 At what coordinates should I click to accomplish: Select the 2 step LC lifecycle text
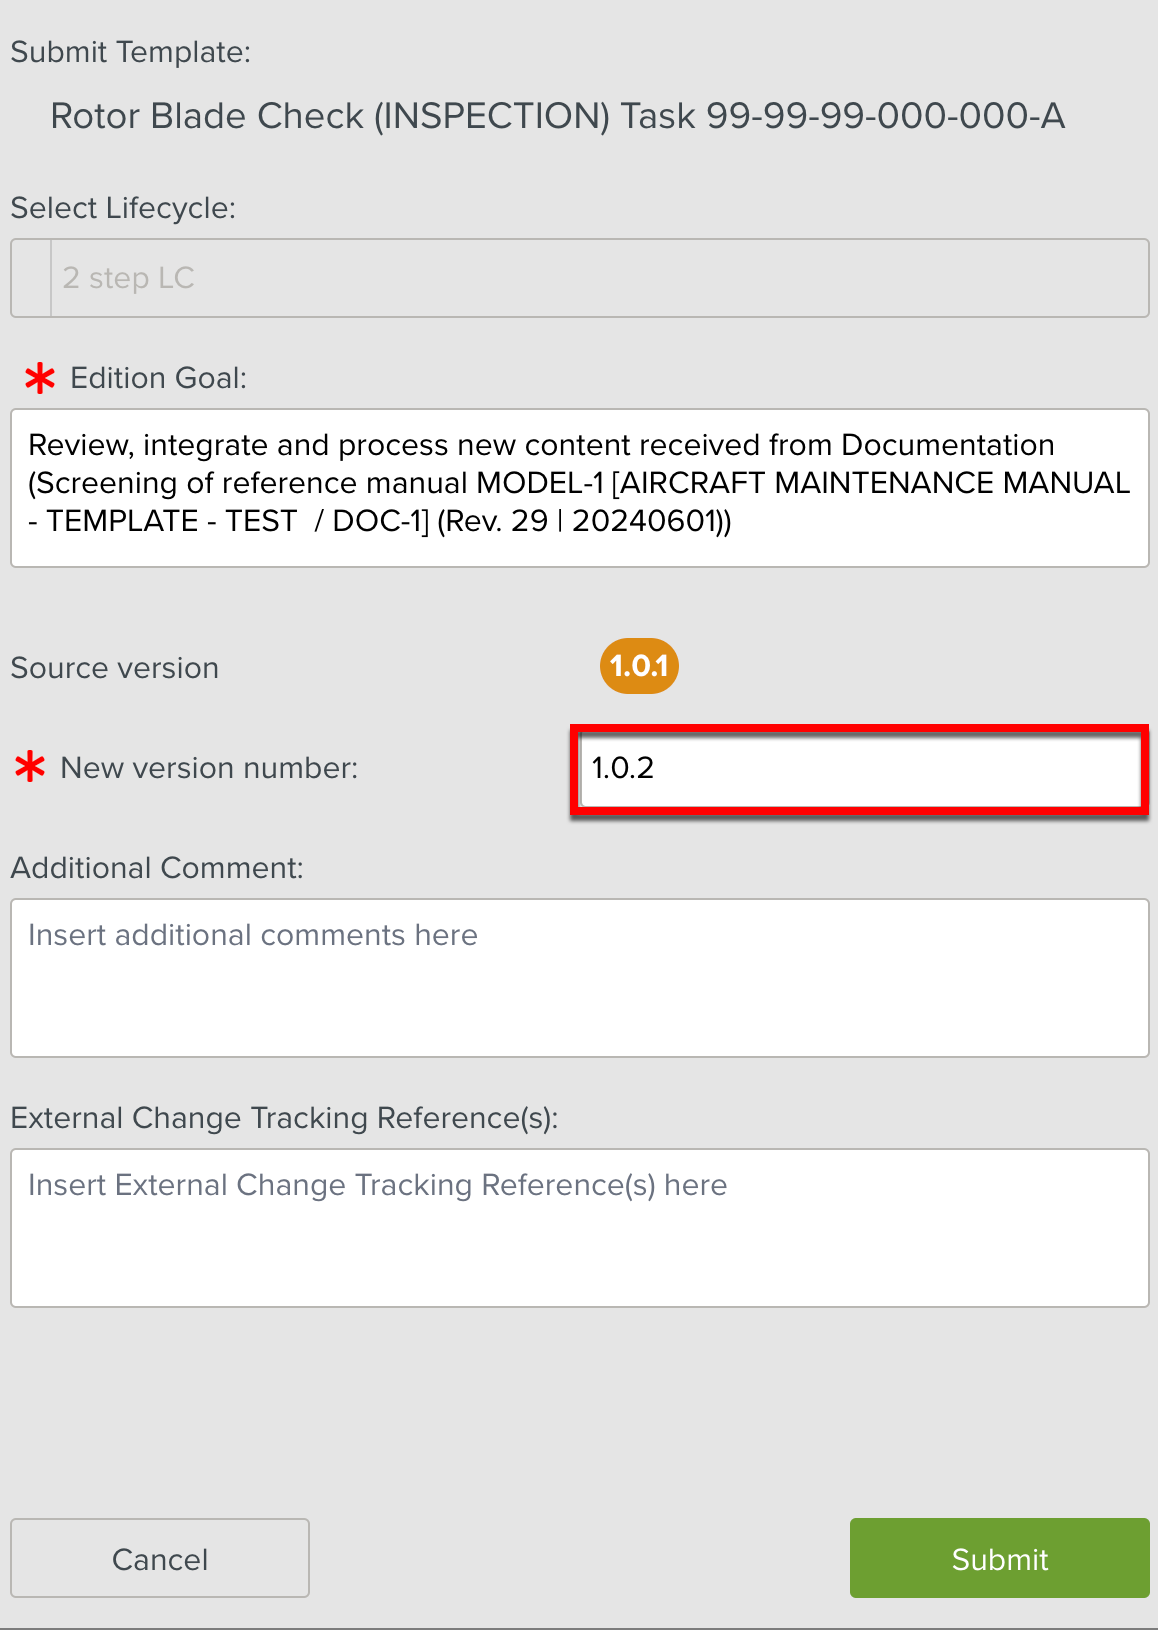[128, 278]
